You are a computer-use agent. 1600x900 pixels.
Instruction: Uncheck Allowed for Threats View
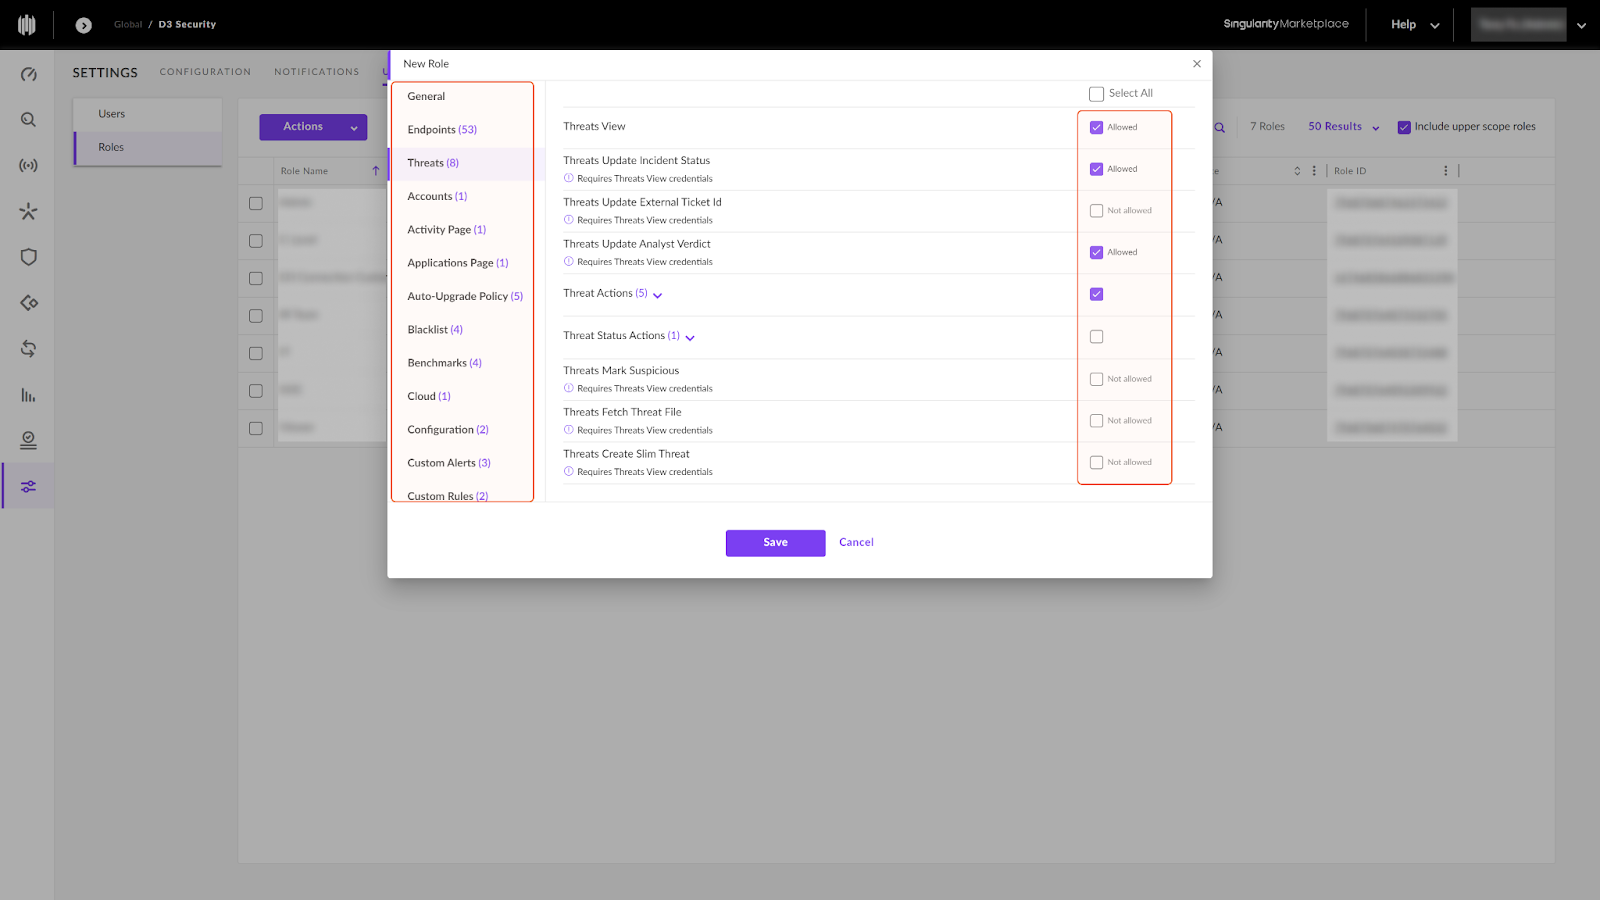click(1096, 127)
